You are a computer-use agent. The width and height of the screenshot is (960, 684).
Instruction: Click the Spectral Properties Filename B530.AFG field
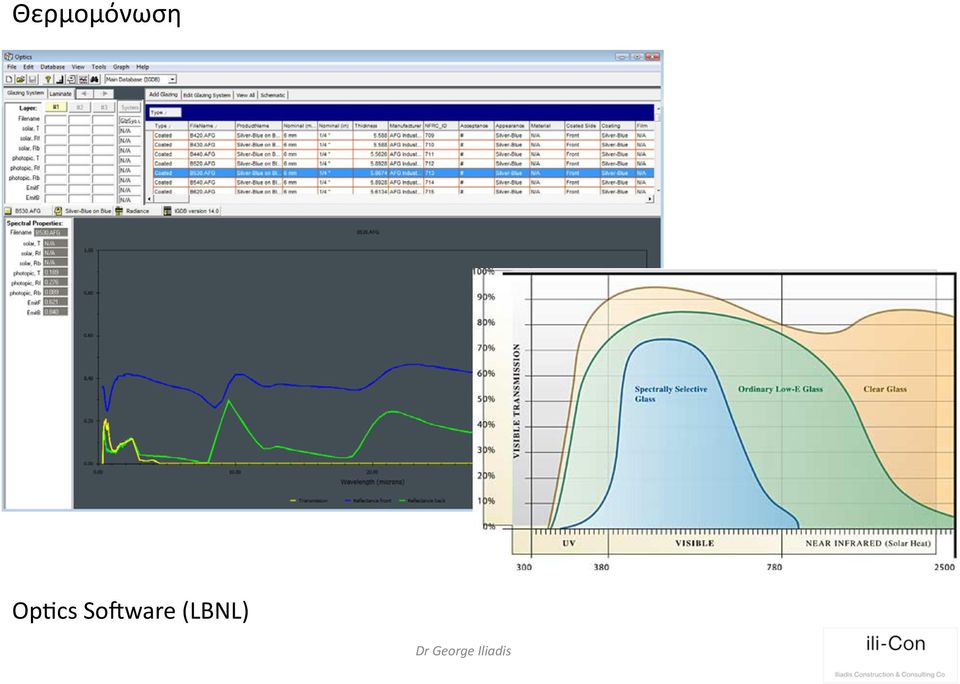point(51,233)
